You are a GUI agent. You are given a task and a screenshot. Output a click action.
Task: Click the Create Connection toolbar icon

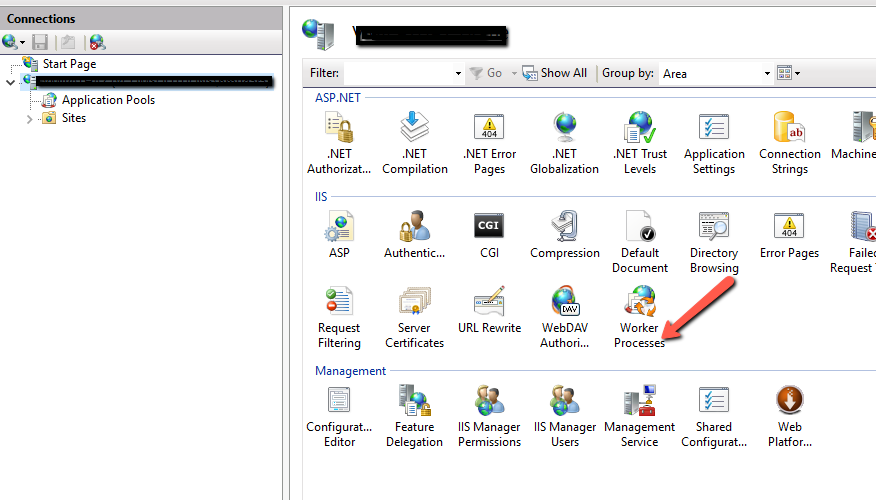click(x=10, y=42)
